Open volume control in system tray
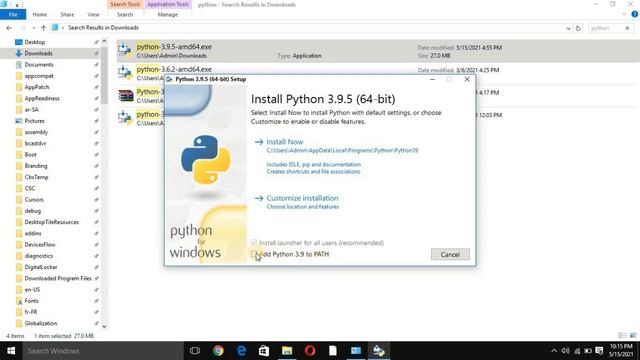Screen dimensions: 640x360 coord(565,351)
